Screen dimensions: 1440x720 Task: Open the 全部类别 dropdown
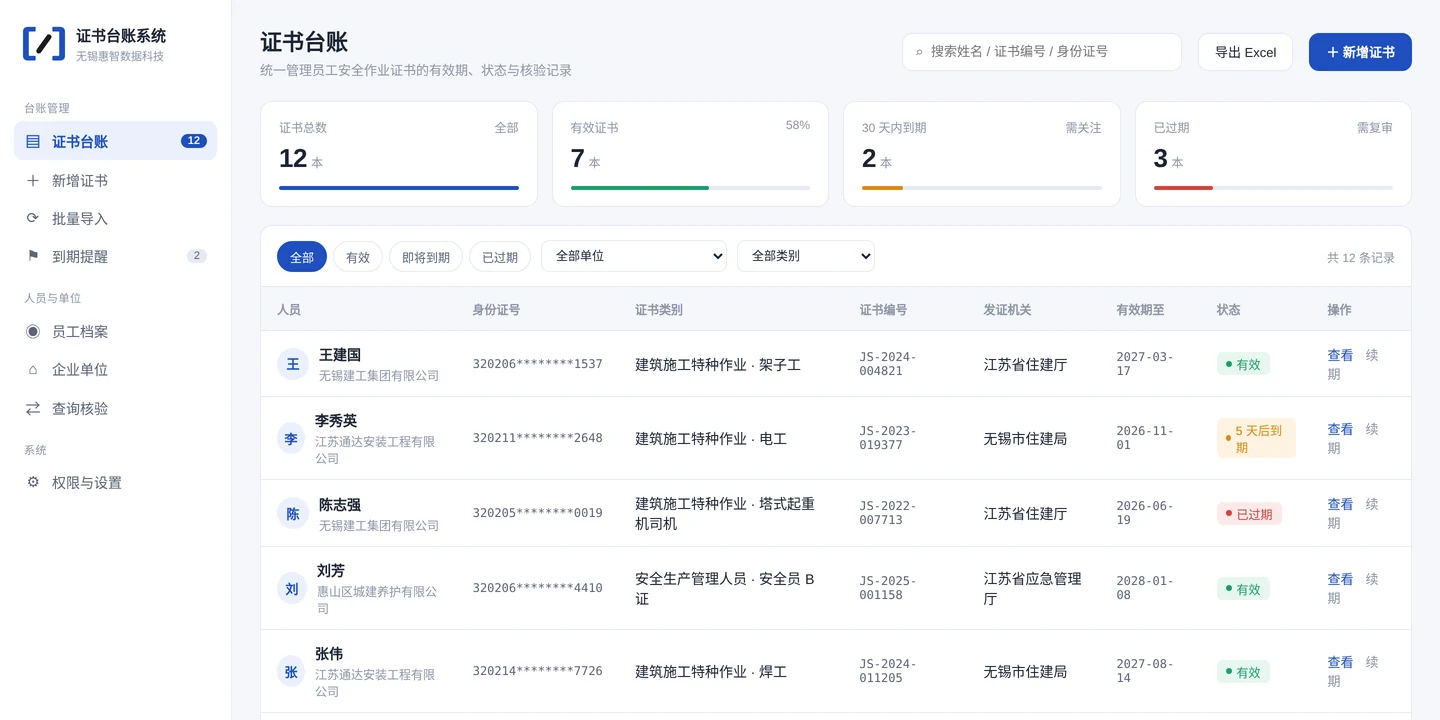(806, 256)
